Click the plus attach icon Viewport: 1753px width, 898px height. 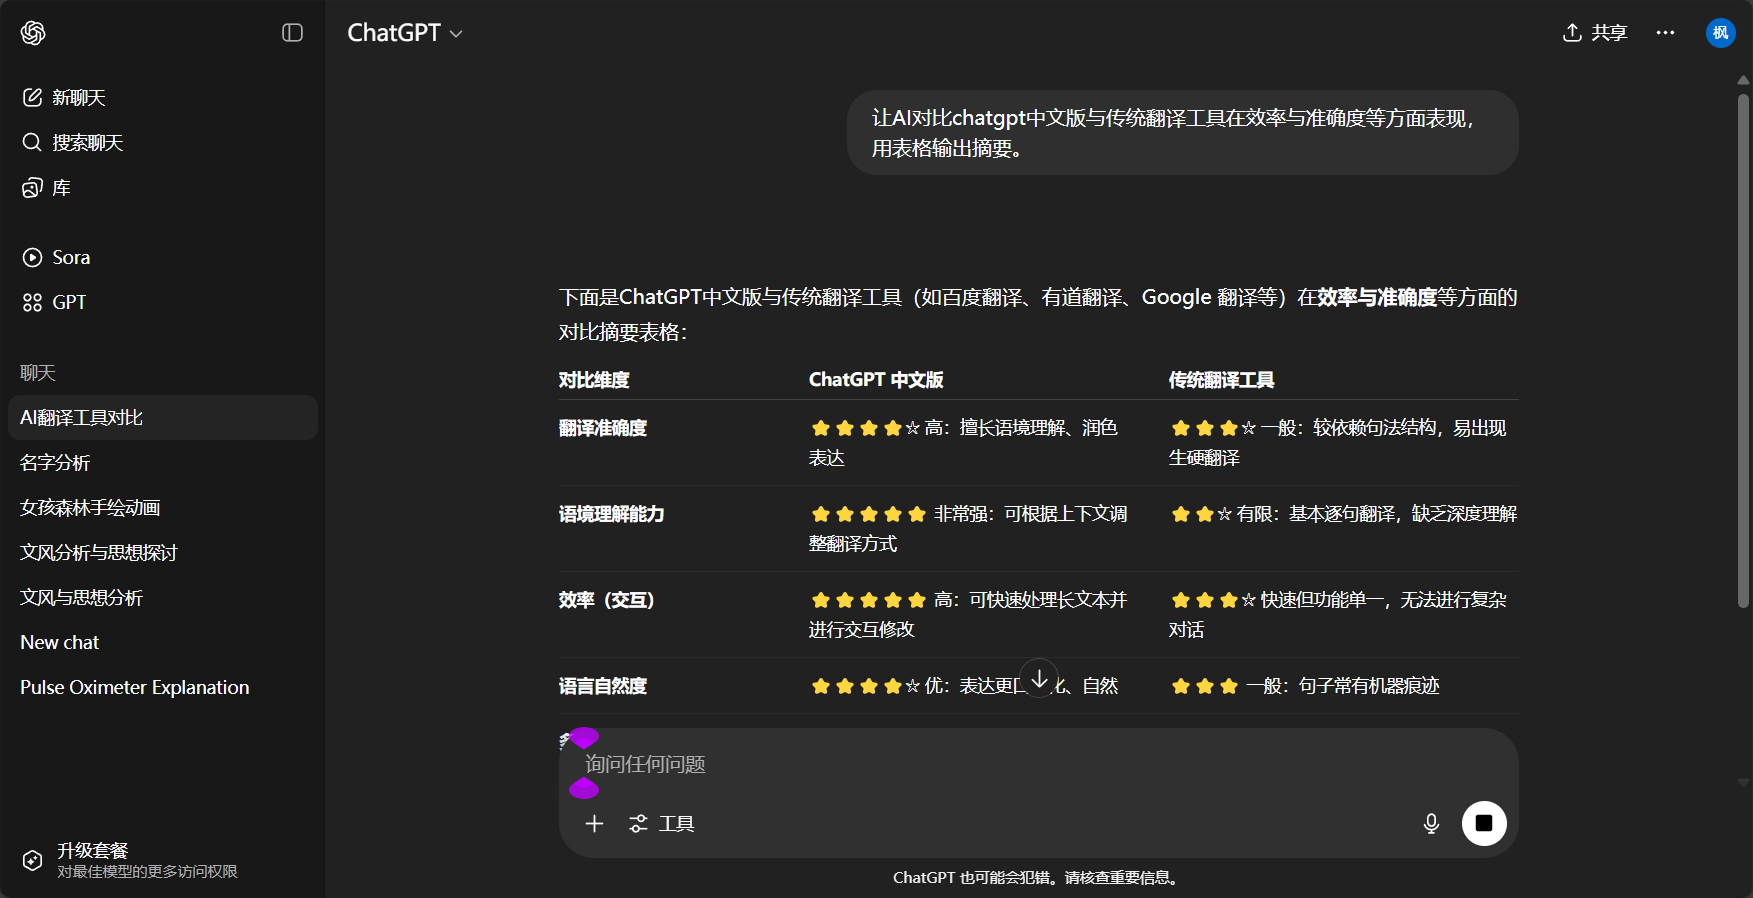point(594,823)
